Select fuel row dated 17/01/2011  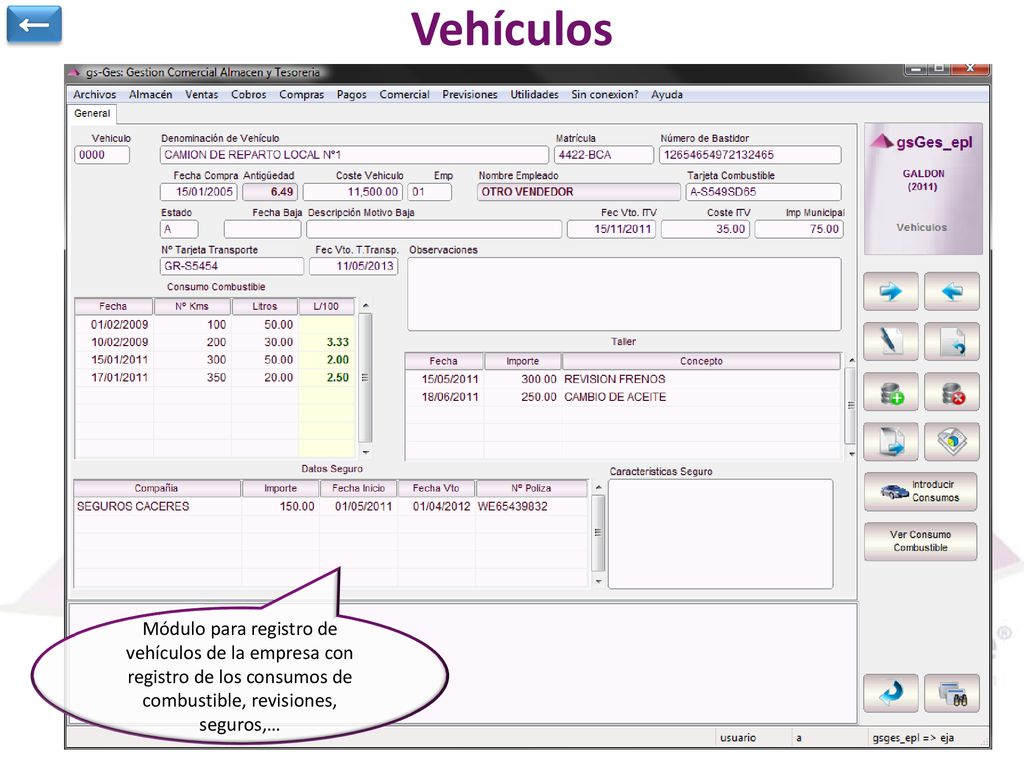[x=215, y=377]
